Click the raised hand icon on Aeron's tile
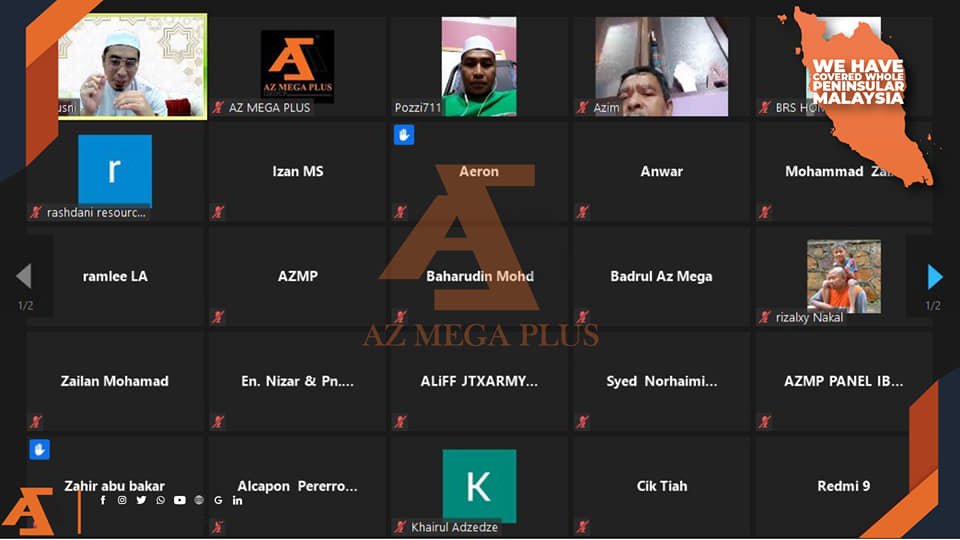The image size is (960, 540). coord(403,135)
